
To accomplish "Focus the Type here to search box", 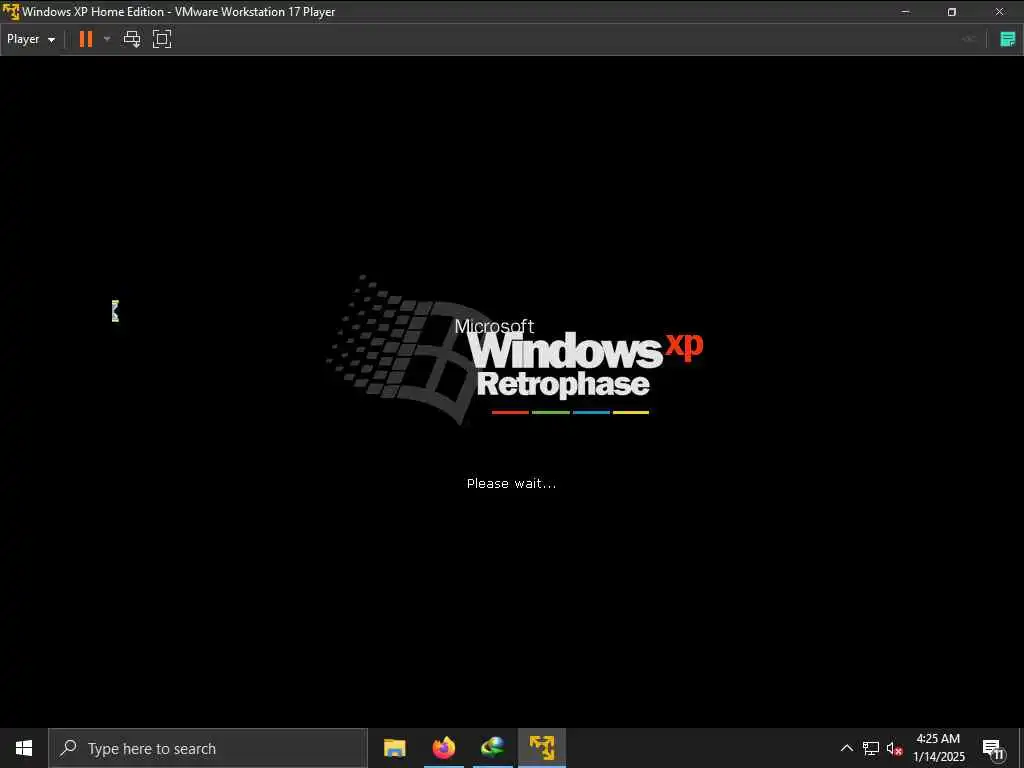I will [x=208, y=748].
